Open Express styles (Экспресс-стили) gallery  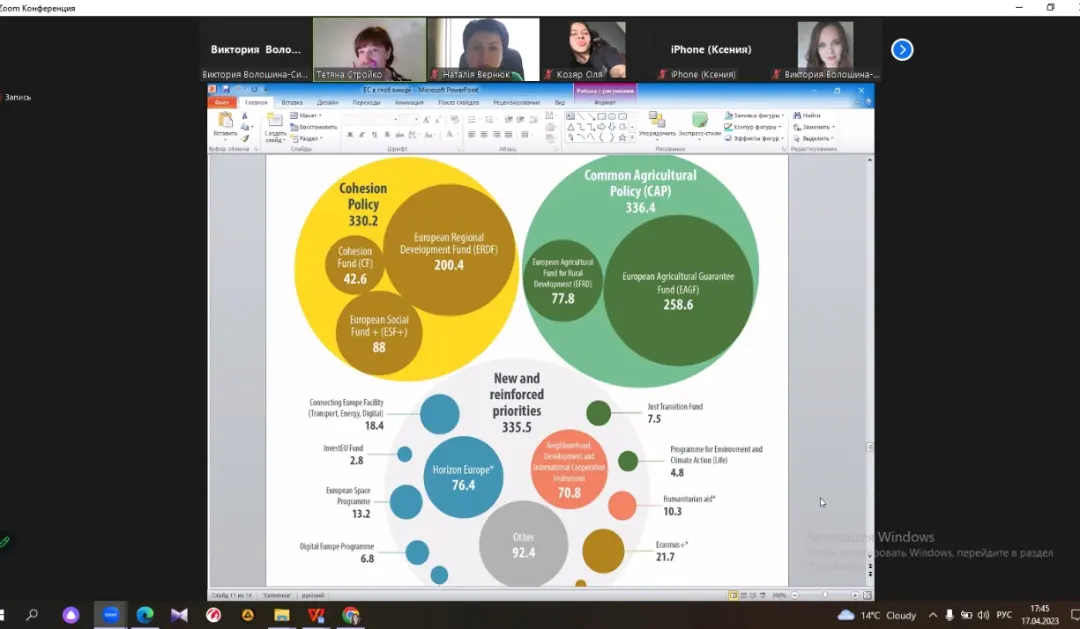coord(699,122)
